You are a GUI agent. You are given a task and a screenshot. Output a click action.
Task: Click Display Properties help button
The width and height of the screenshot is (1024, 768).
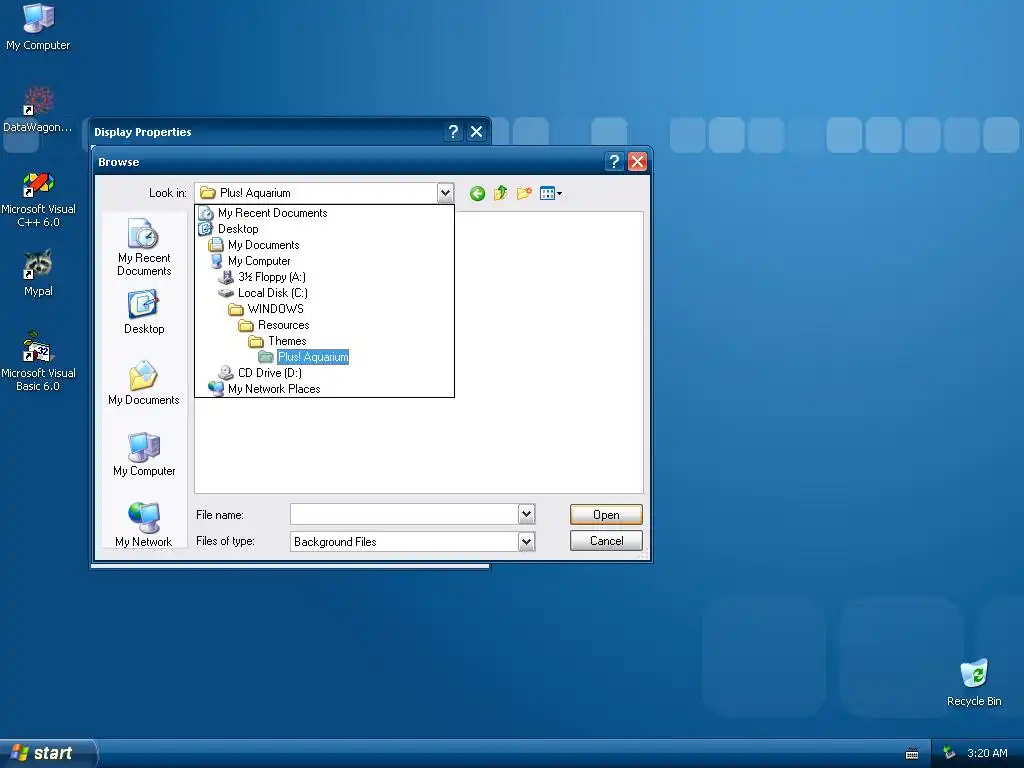[453, 132]
